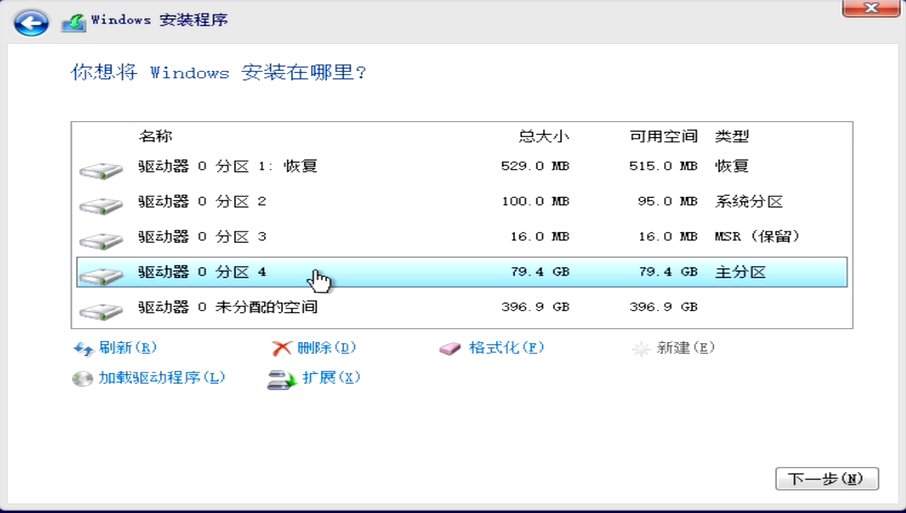
Task: Click the disabled 新建(E) link
Action: click(x=686, y=347)
